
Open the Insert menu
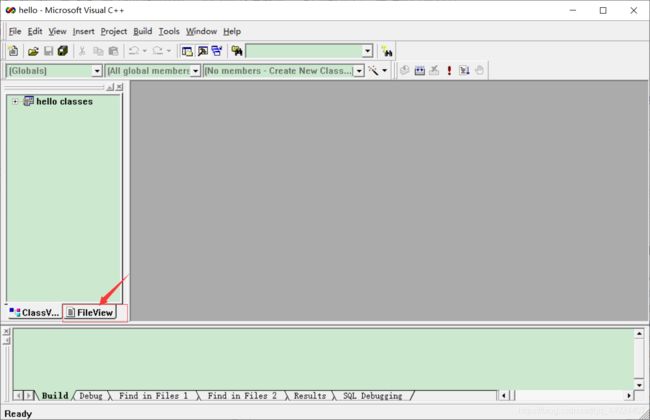pos(83,32)
